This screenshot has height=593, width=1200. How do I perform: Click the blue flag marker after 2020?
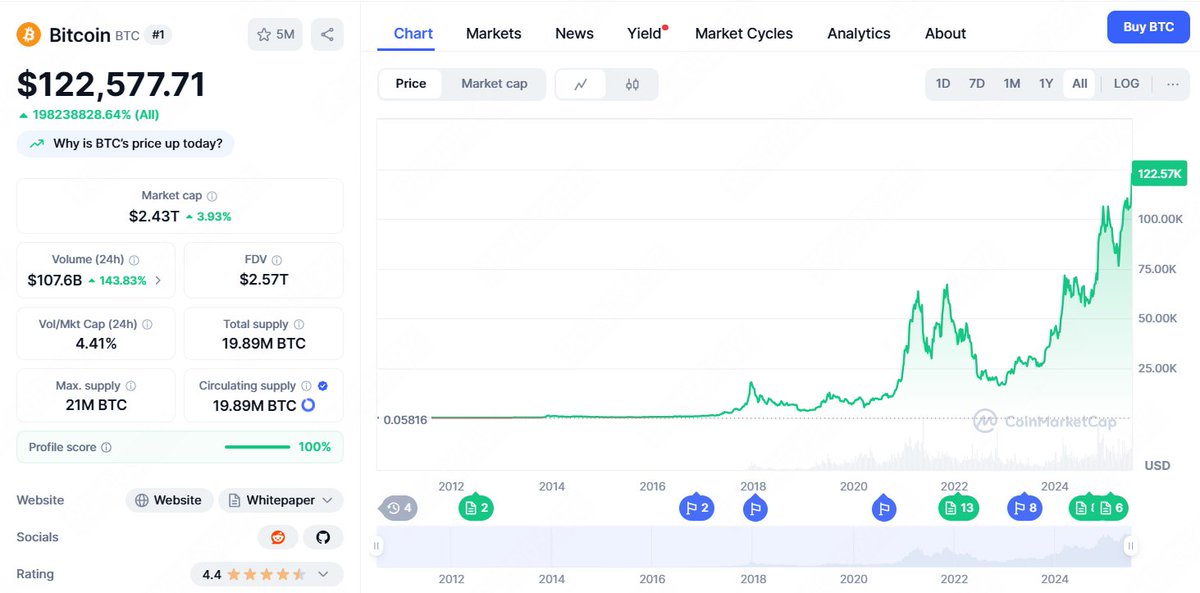click(x=883, y=507)
